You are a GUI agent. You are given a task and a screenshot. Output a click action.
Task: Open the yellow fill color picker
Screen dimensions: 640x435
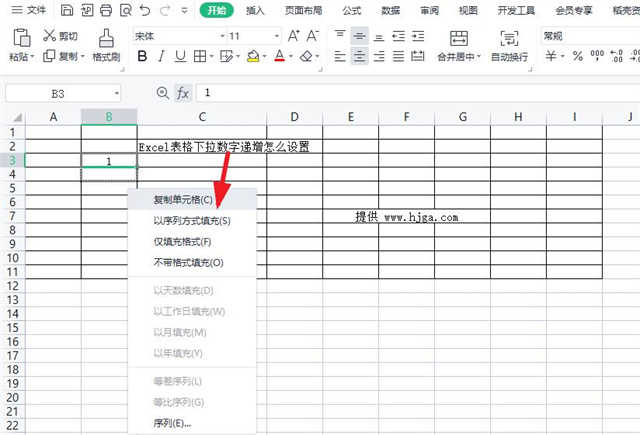(253, 56)
